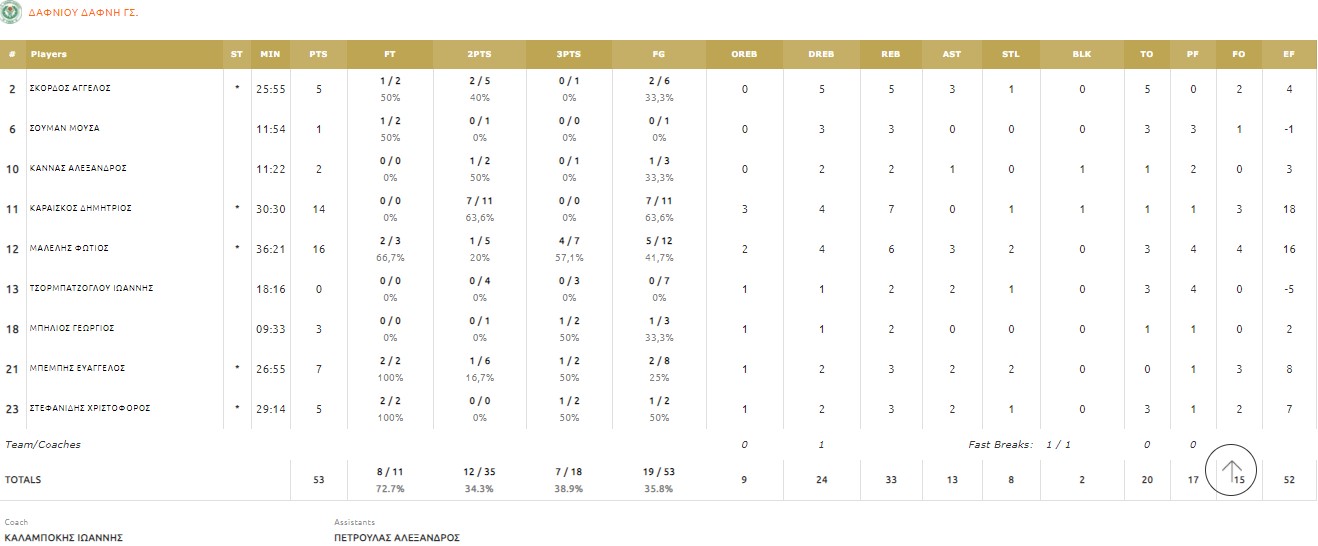Click the FT column header
This screenshot has height=546, width=1318.
(x=390, y=54)
